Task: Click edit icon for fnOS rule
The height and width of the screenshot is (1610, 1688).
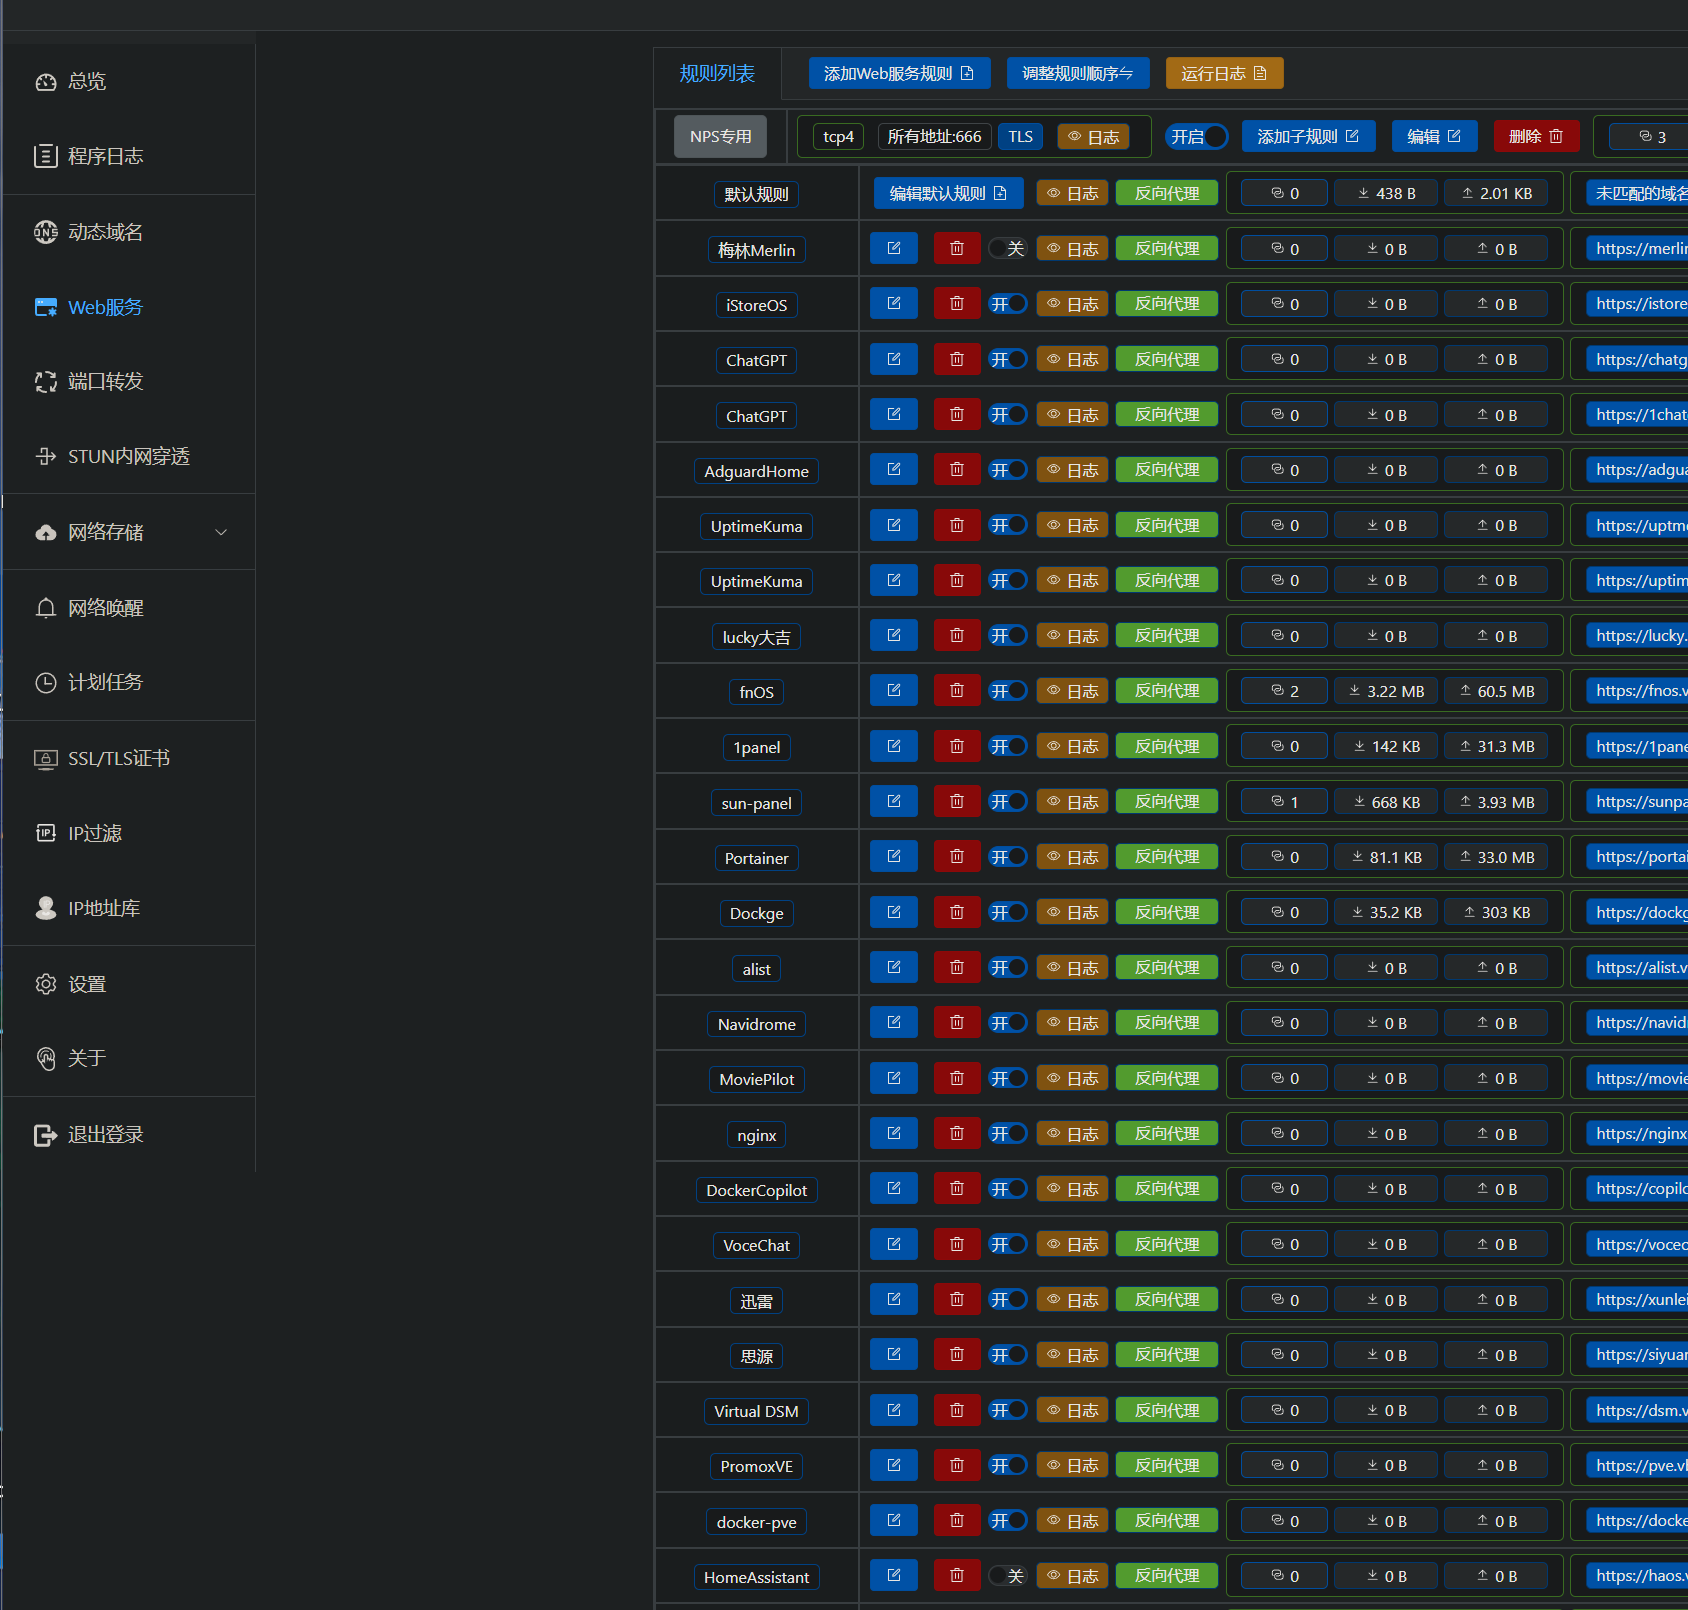Action: pos(894,691)
